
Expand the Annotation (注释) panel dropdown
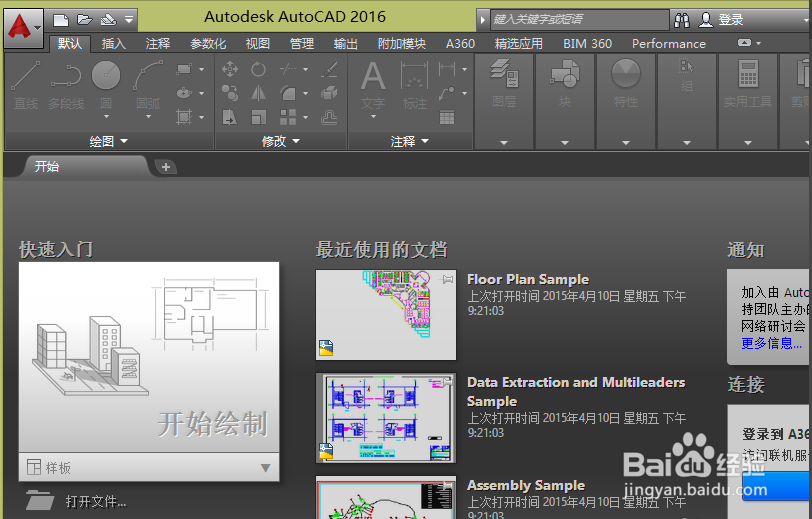(410, 141)
